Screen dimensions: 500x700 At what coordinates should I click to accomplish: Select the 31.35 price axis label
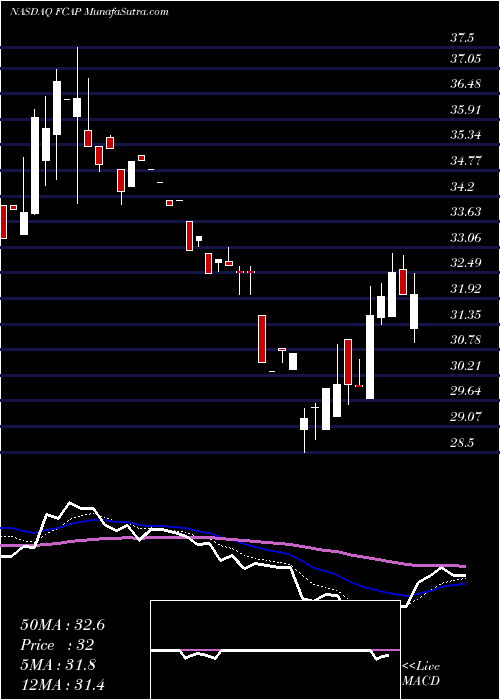click(465, 315)
